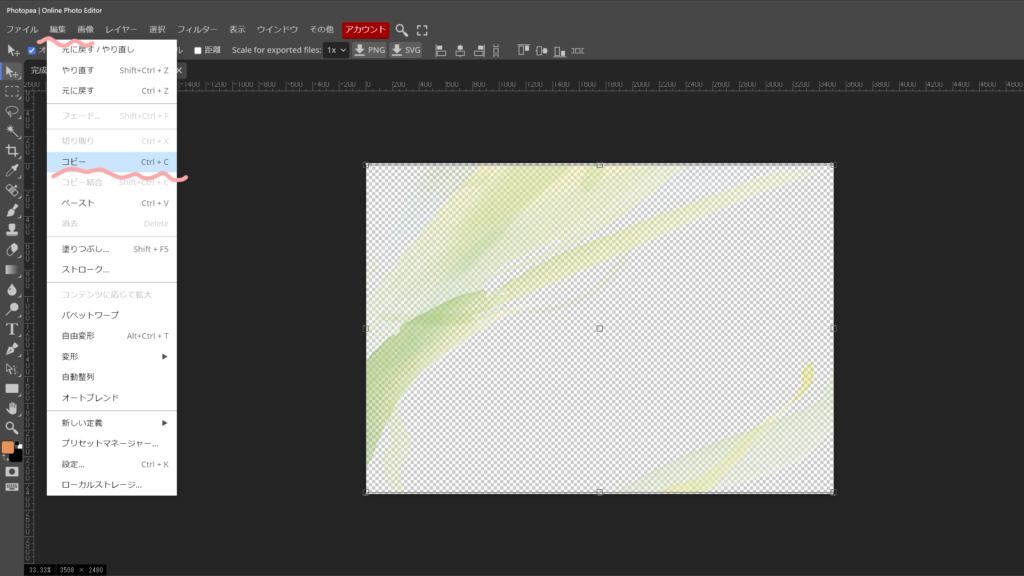Expand the 新しい定義 submenu

[x=112, y=423]
